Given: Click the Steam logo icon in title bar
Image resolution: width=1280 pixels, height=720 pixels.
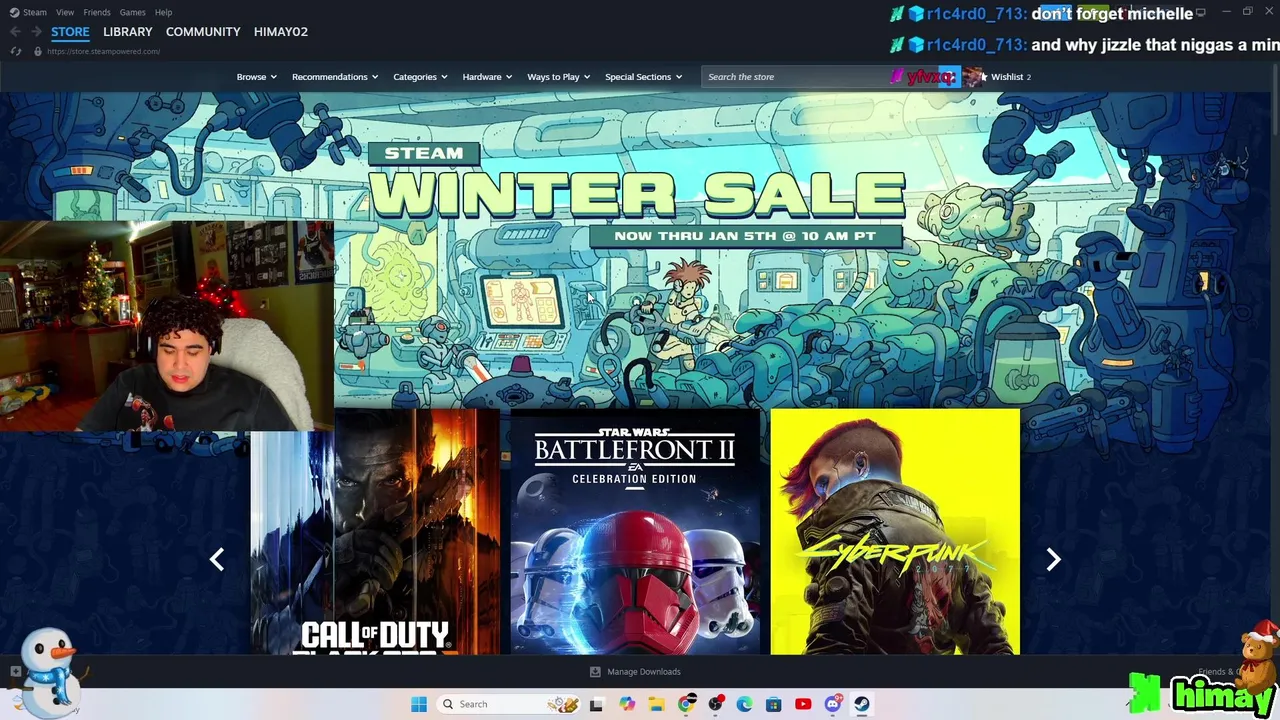Looking at the screenshot, I should pos(14,12).
